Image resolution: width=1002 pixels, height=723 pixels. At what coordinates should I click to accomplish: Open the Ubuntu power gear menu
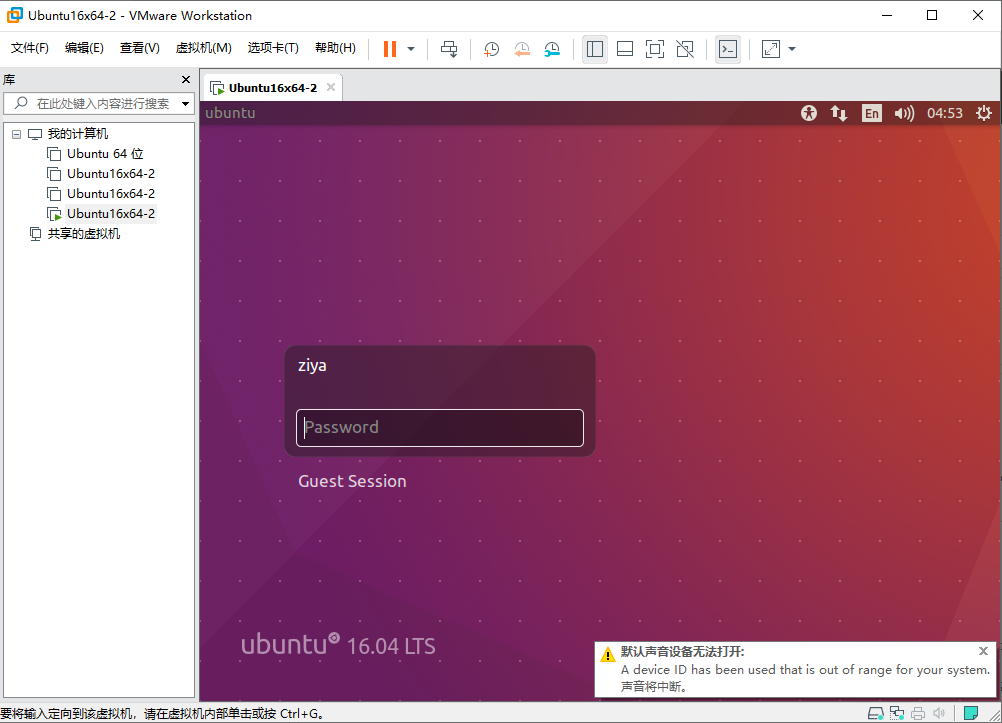point(984,113)
